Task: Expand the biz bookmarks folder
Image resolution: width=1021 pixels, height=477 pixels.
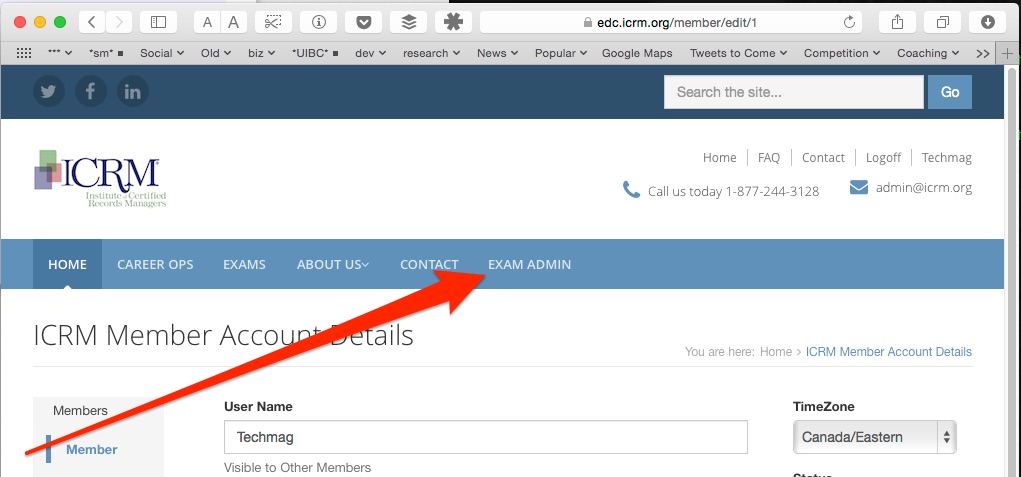Action: pos(261,53)
